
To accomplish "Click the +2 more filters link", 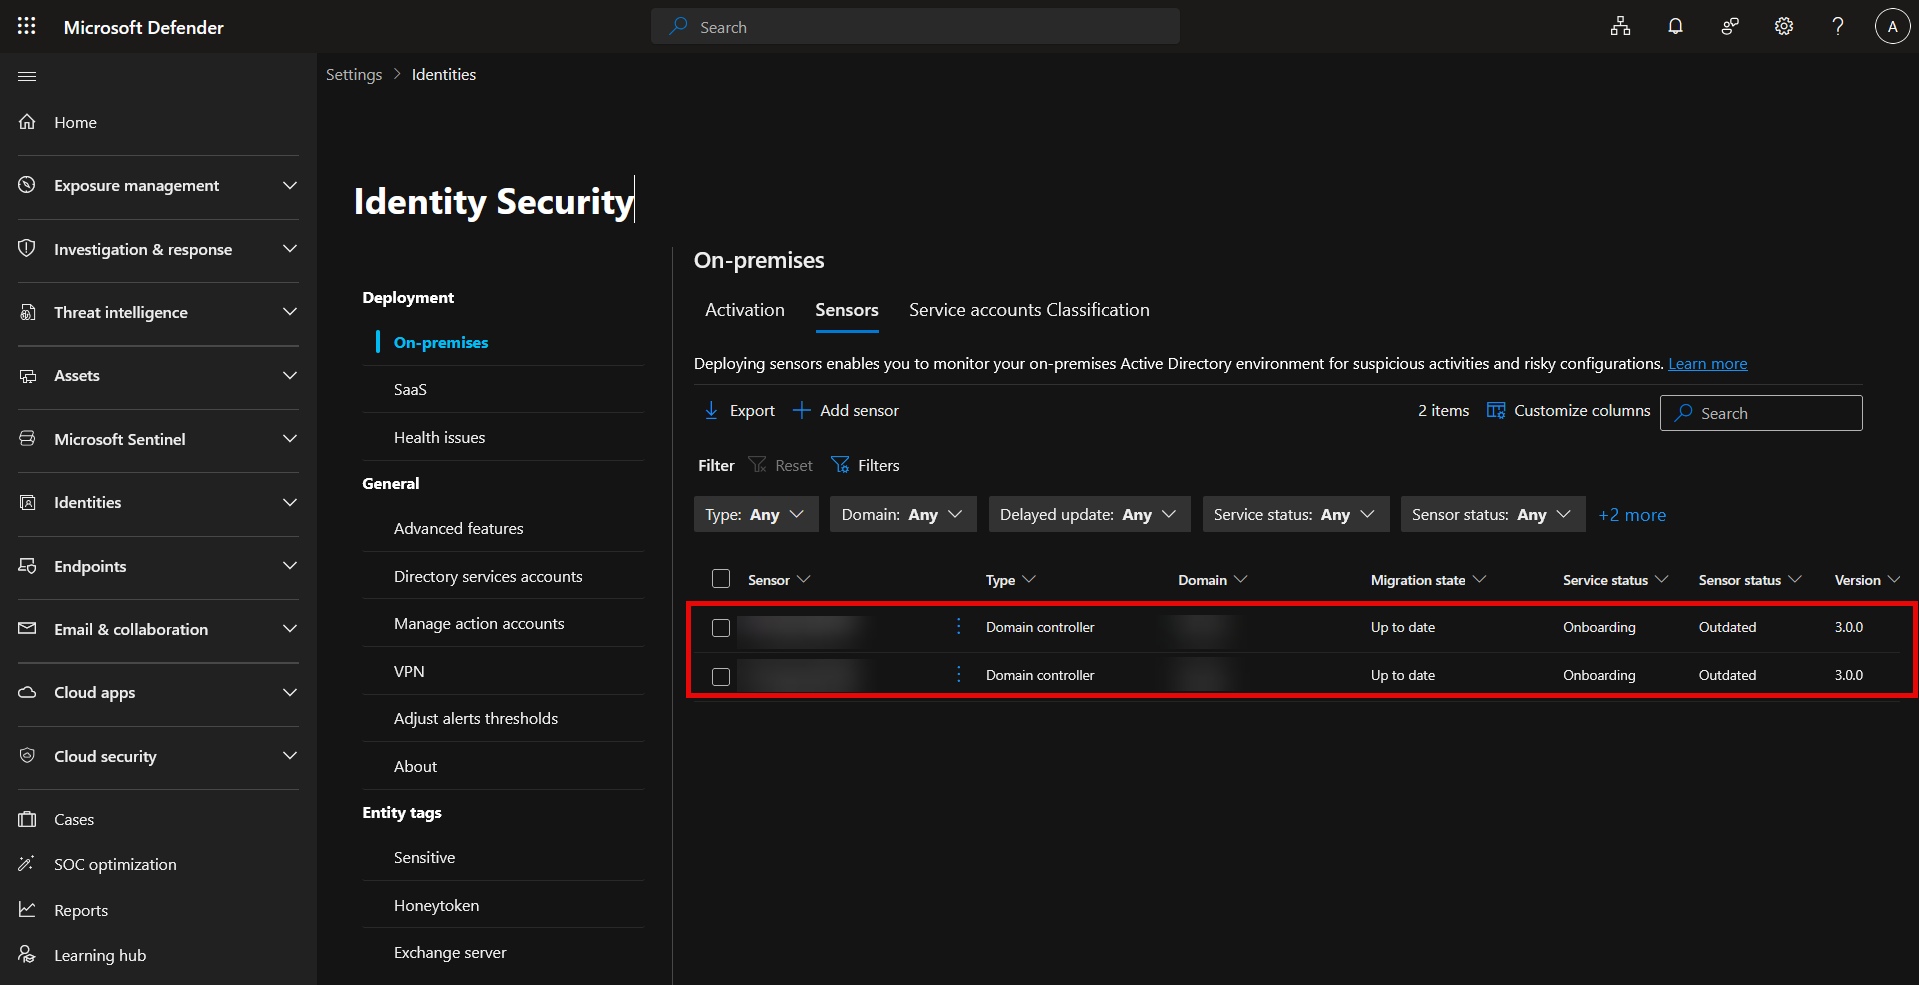I will pyautogui.click(x=1632, y=515).
